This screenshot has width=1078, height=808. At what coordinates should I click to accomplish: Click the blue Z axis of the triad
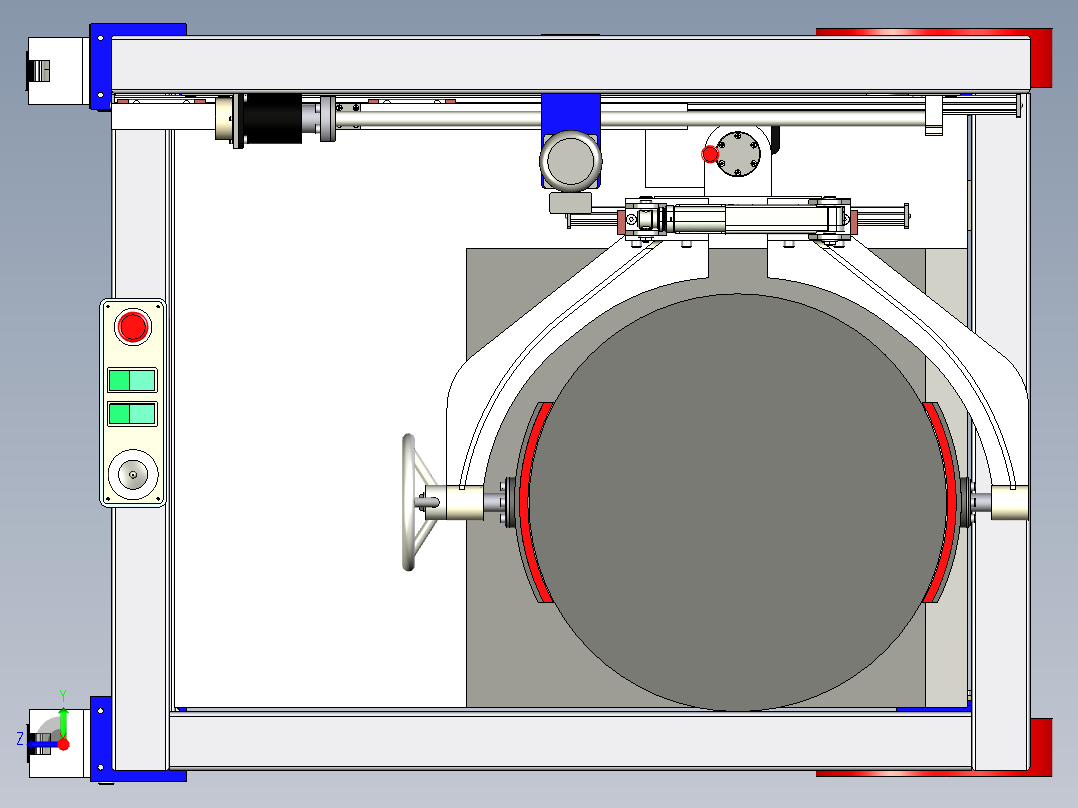tap(43, 744)
